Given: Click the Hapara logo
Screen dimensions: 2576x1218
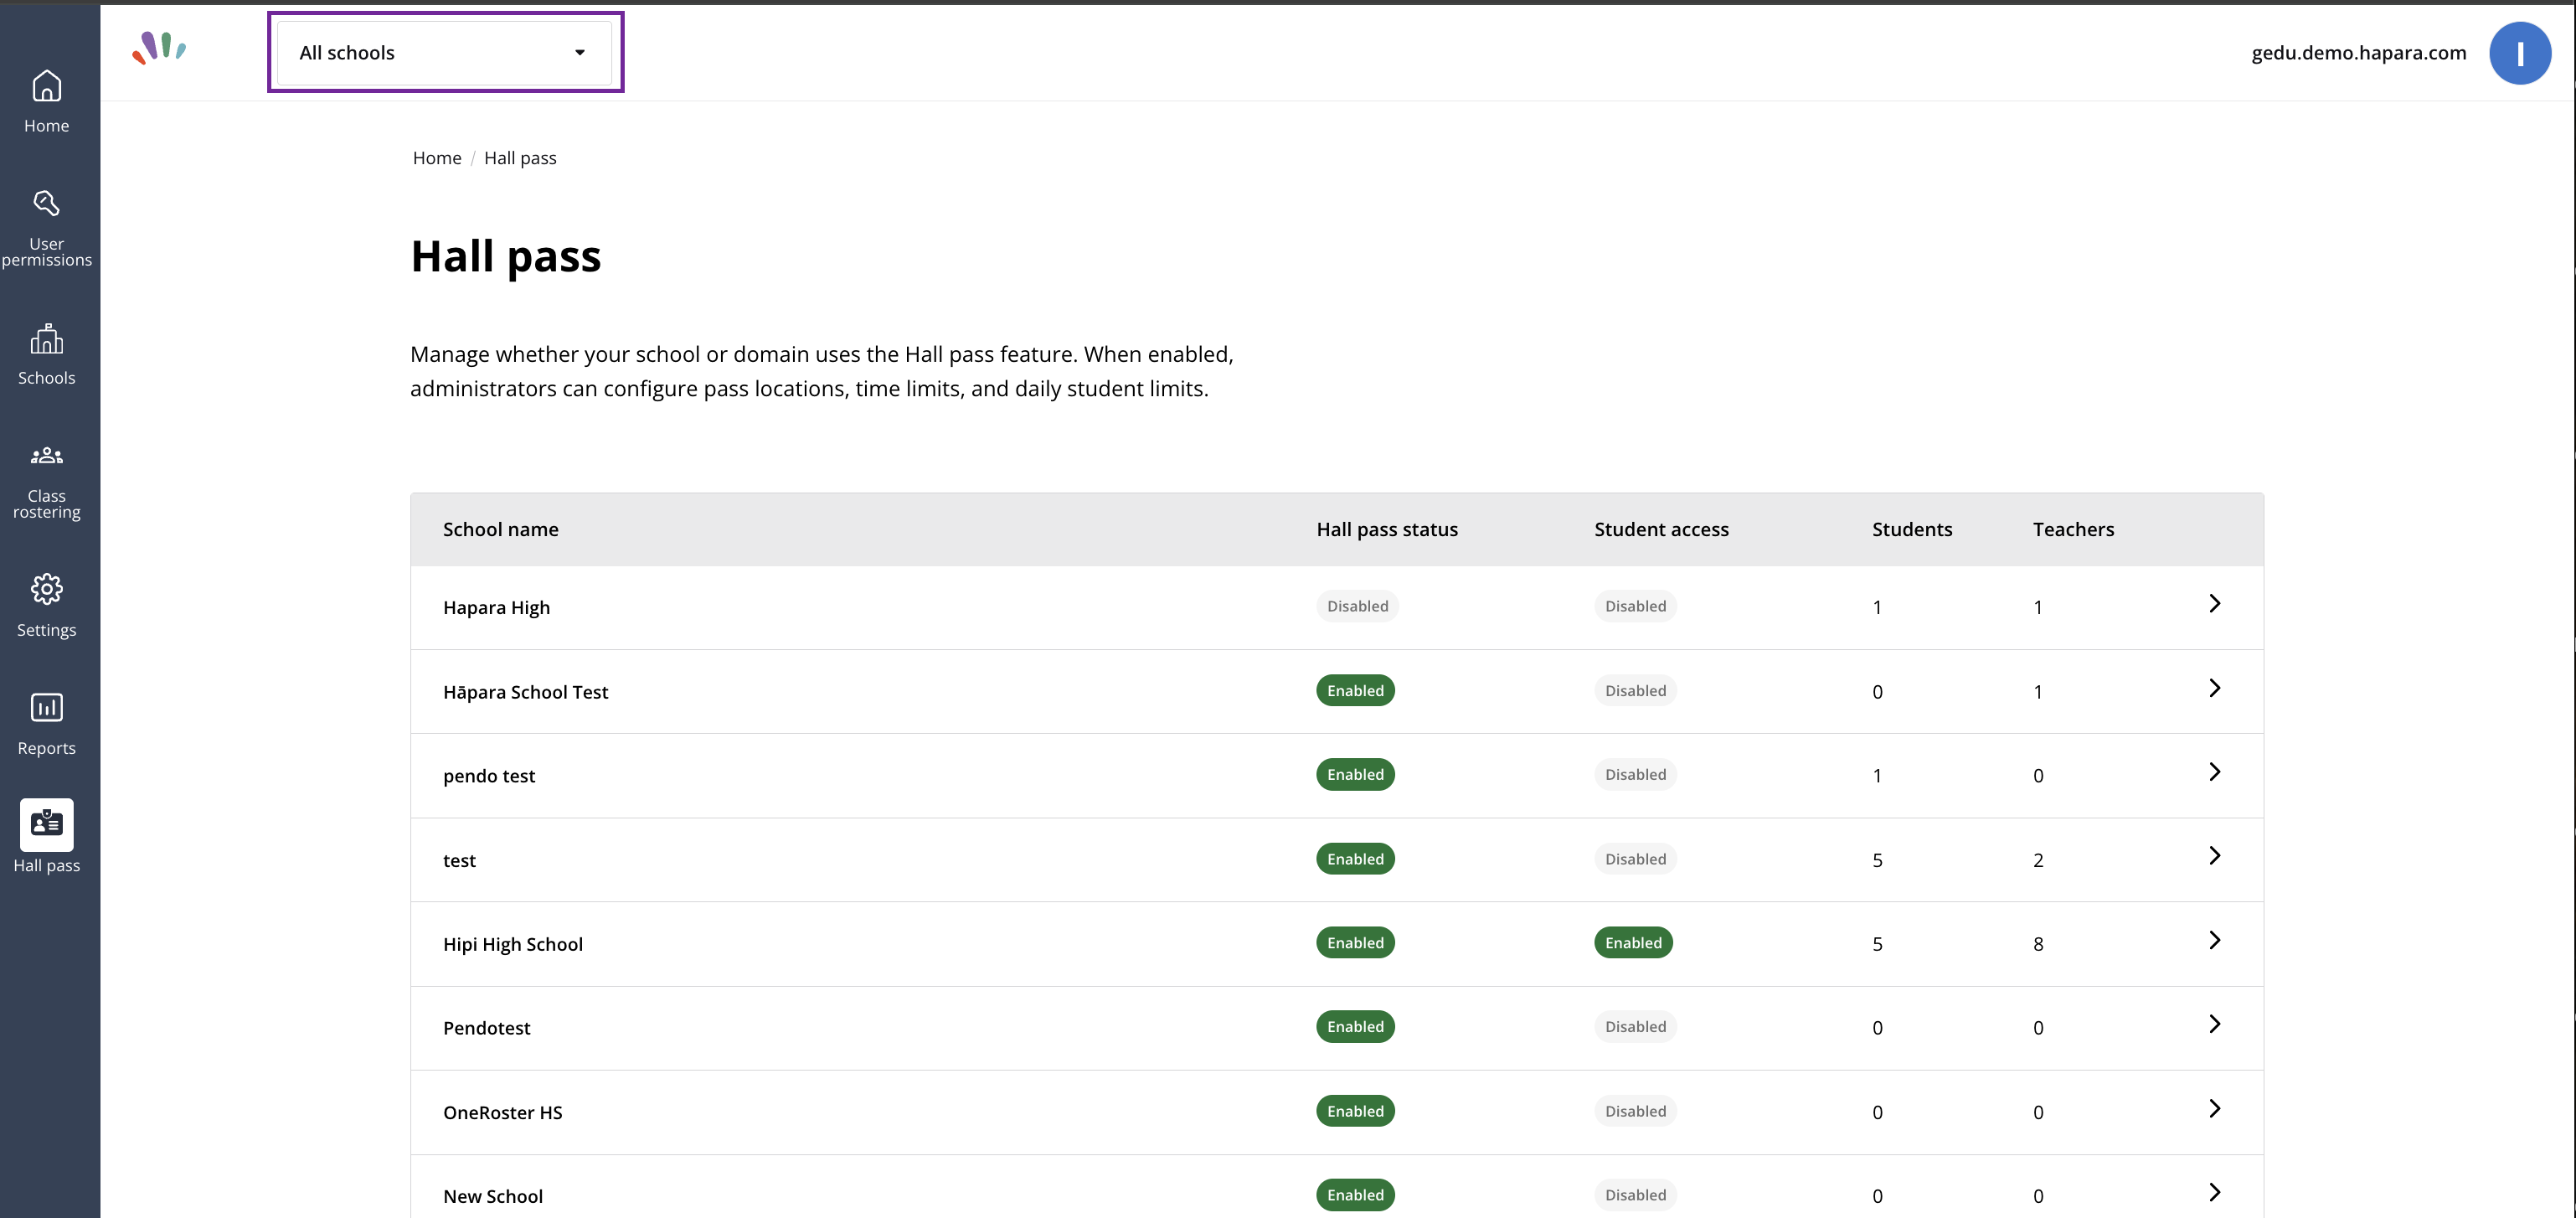Looking at the screenshot, I should (159, 48).
